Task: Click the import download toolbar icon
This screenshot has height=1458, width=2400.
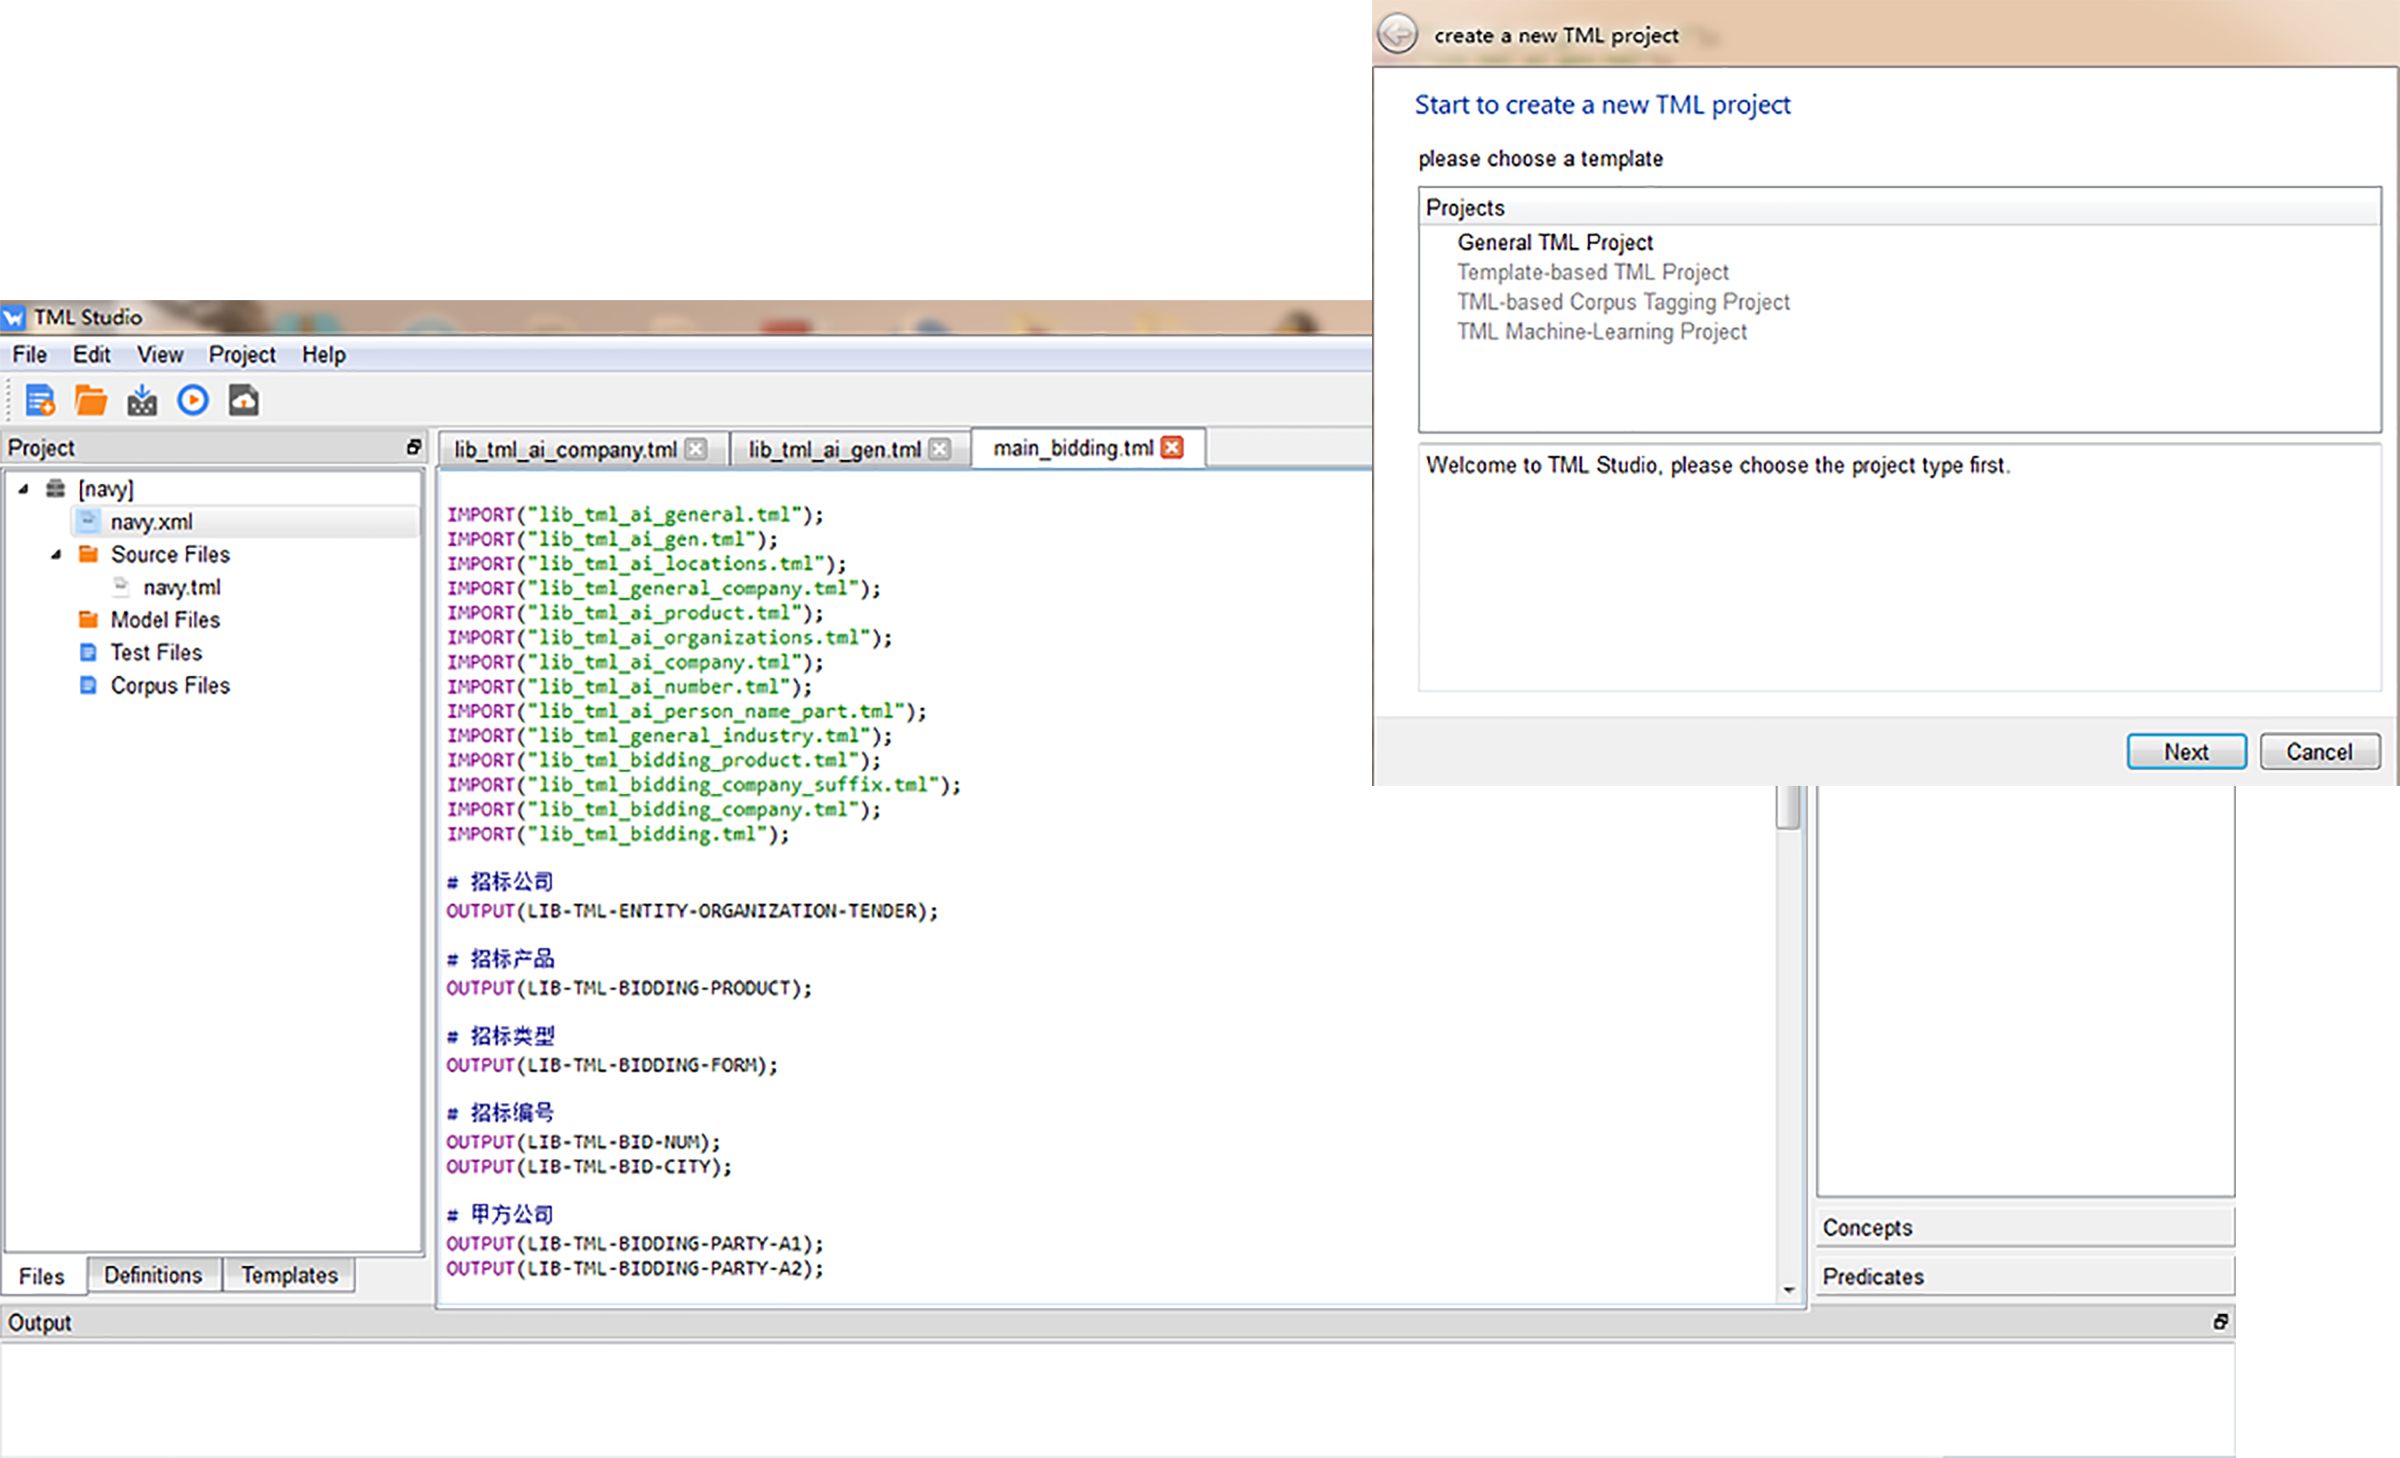Action: point(142,401)
